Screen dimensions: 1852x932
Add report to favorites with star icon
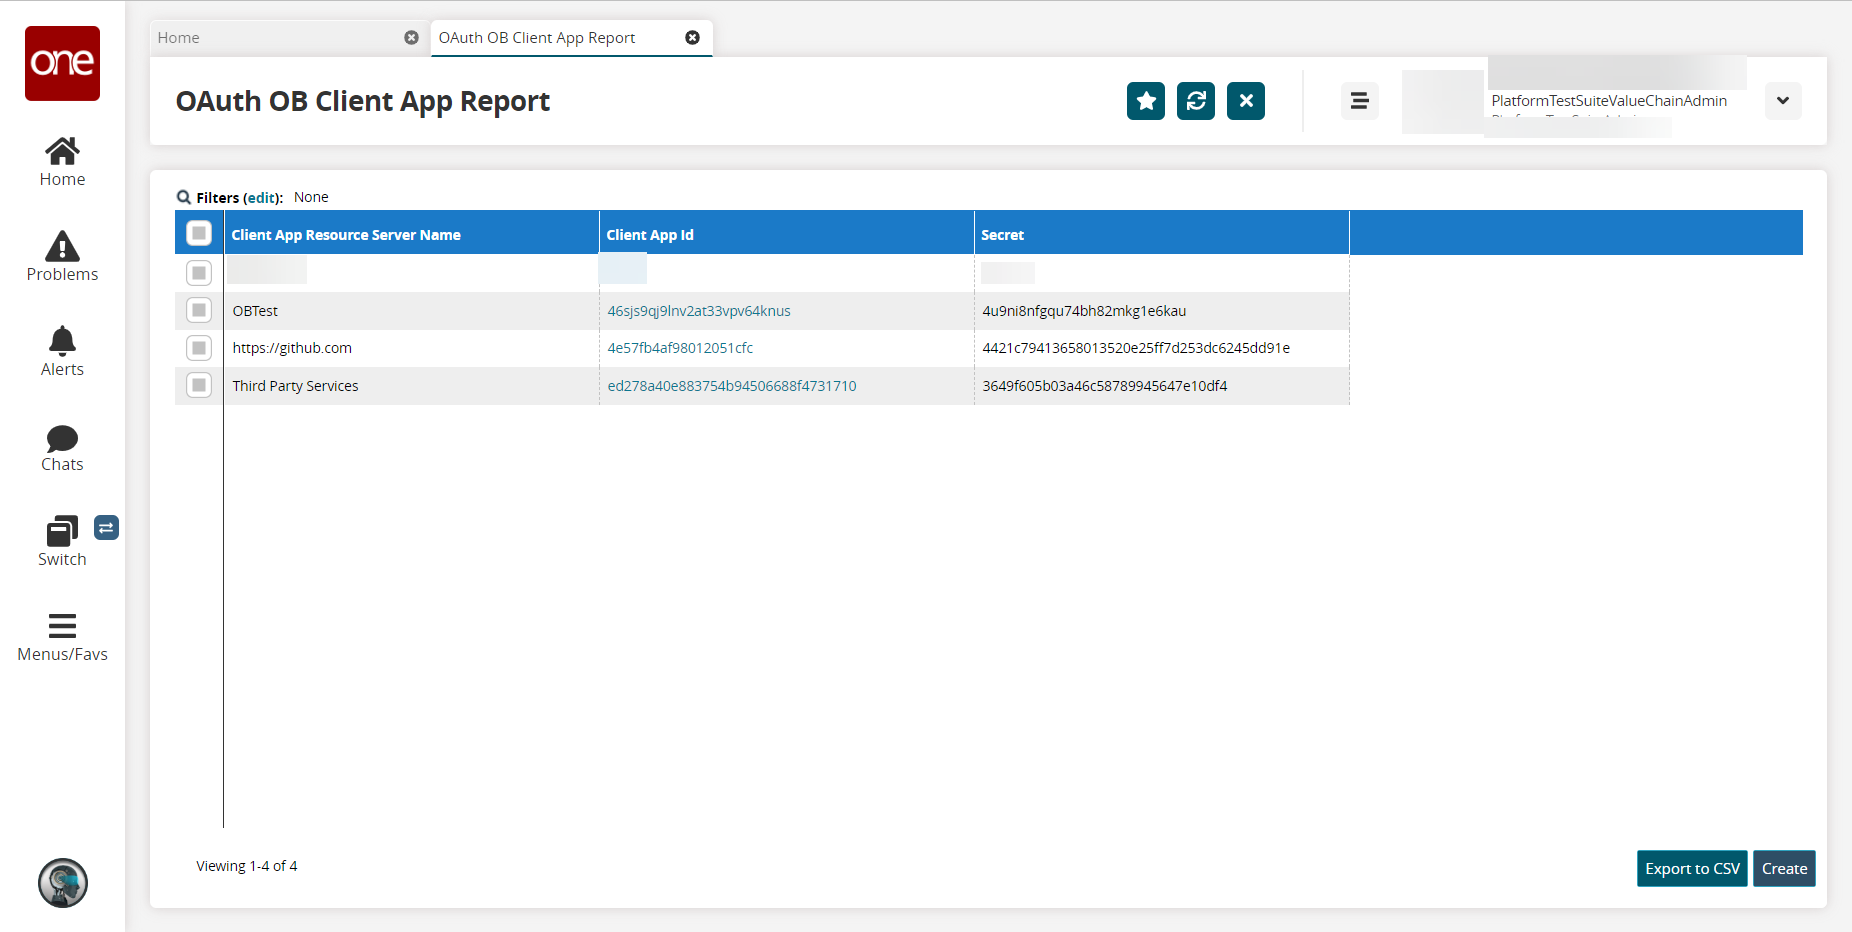(1146, 101)
